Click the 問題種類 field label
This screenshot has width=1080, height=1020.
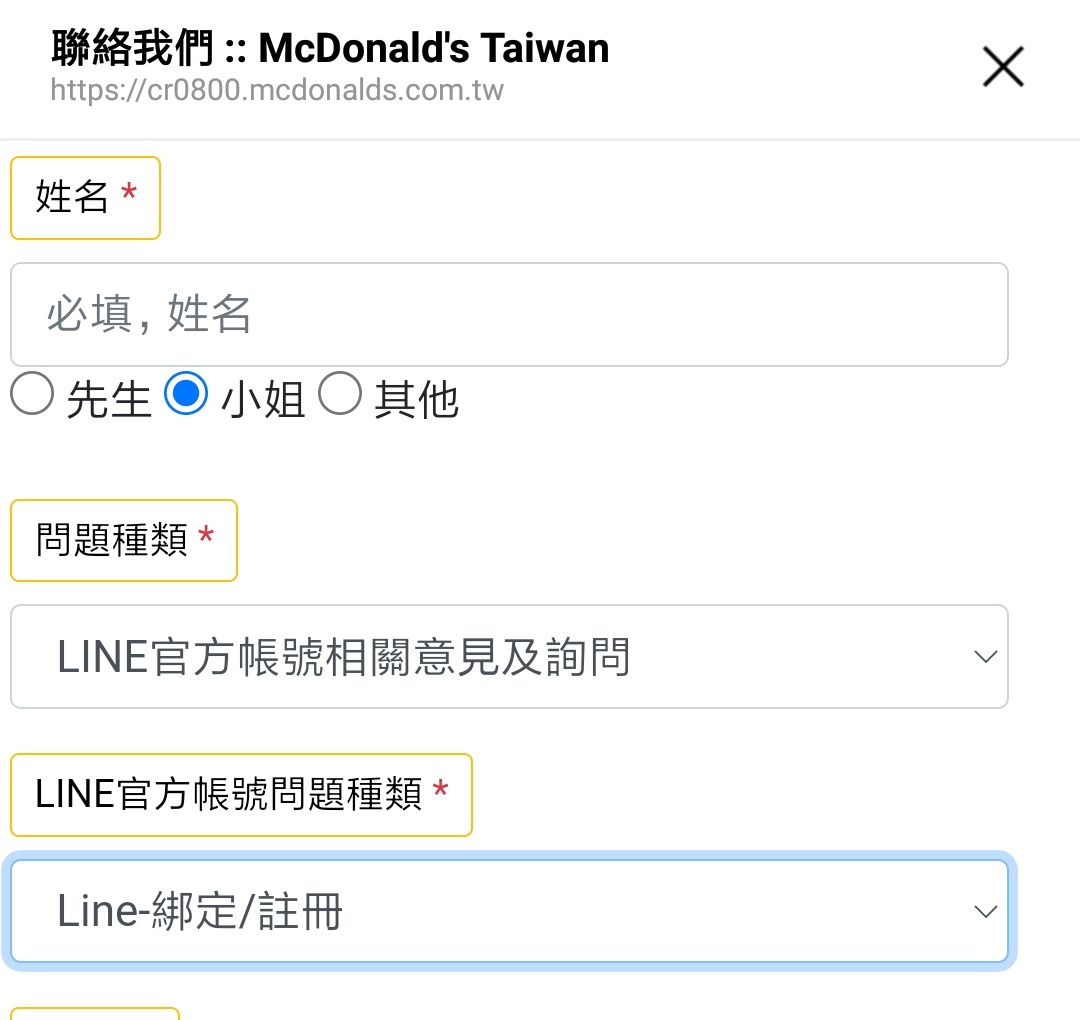pos(112,540)
